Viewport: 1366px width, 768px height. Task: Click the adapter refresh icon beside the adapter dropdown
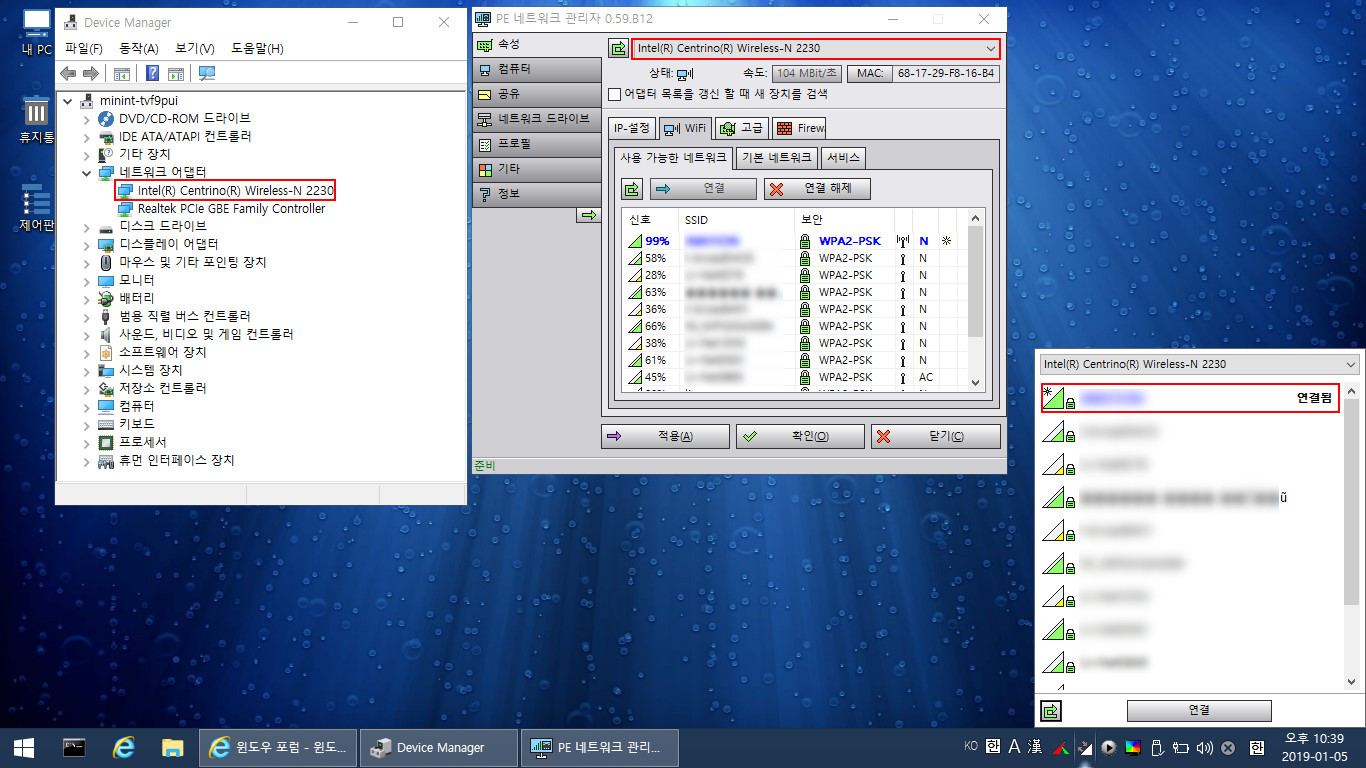(x=619, y=48)
